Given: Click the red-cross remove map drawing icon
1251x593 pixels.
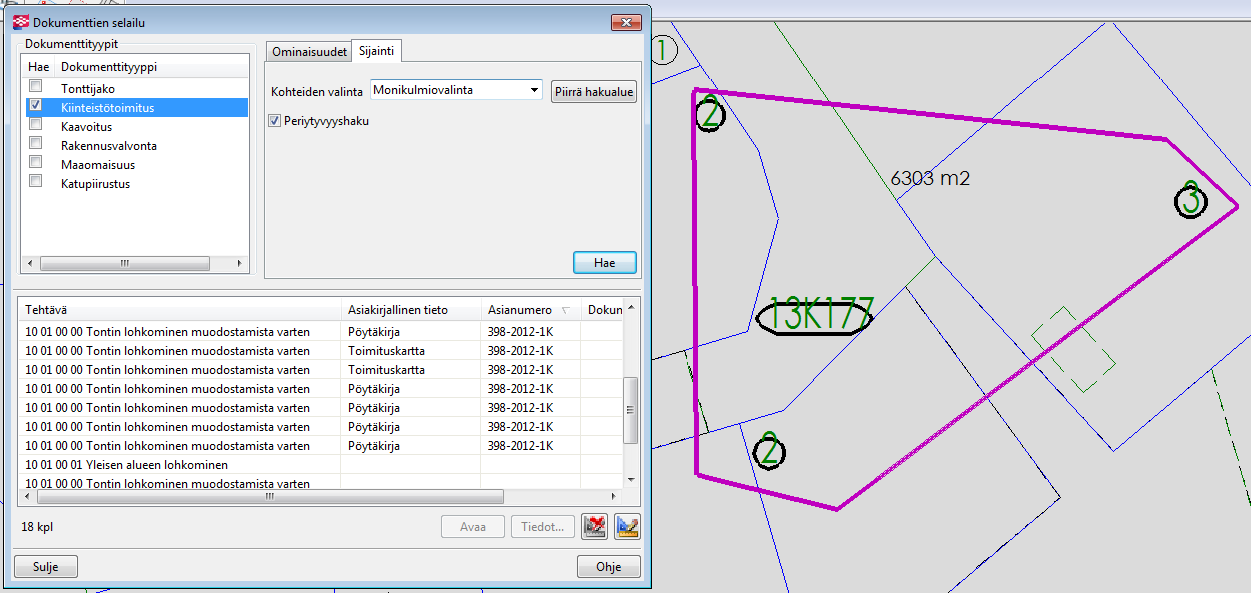Looking at the screenshot, I should [594, 526].
